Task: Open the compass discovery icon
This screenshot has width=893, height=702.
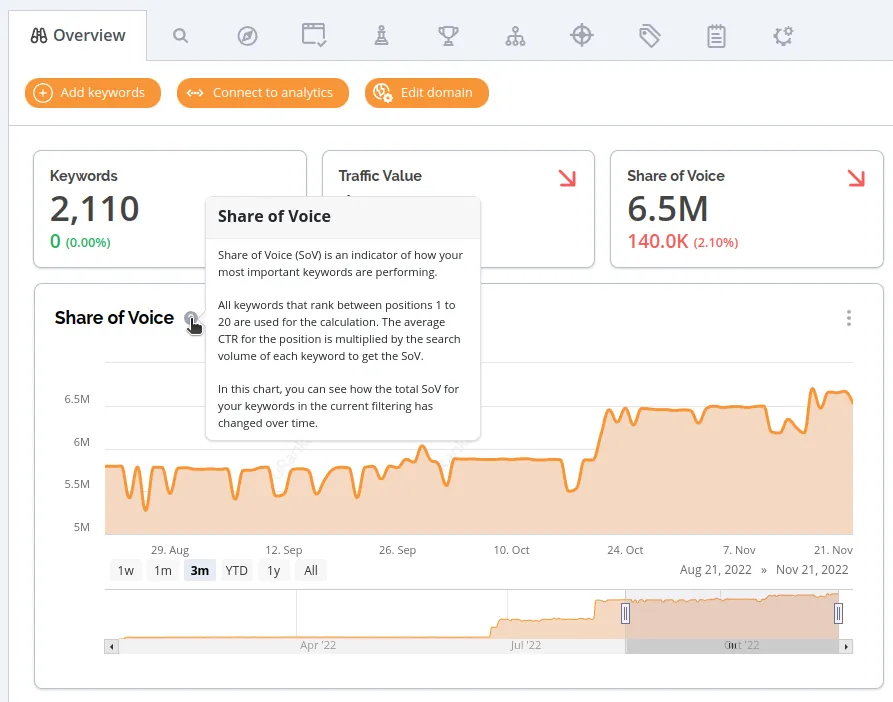Action: pyautogui.click(x=247, y=34)
